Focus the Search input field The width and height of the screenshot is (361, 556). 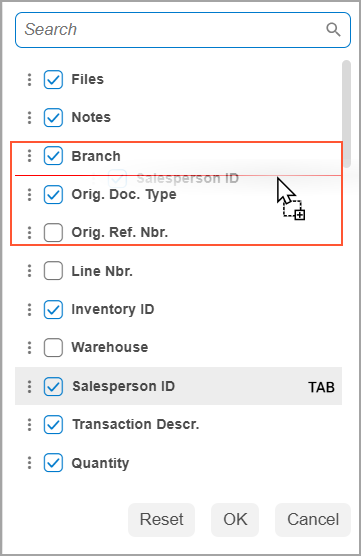click(174, 30)
